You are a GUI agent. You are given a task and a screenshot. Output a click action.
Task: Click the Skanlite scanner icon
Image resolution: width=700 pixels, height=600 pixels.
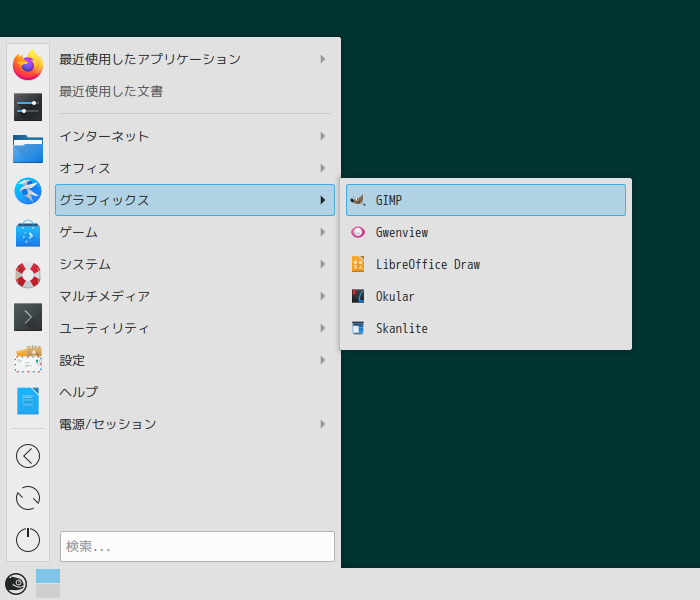click(x=358, y=328)
